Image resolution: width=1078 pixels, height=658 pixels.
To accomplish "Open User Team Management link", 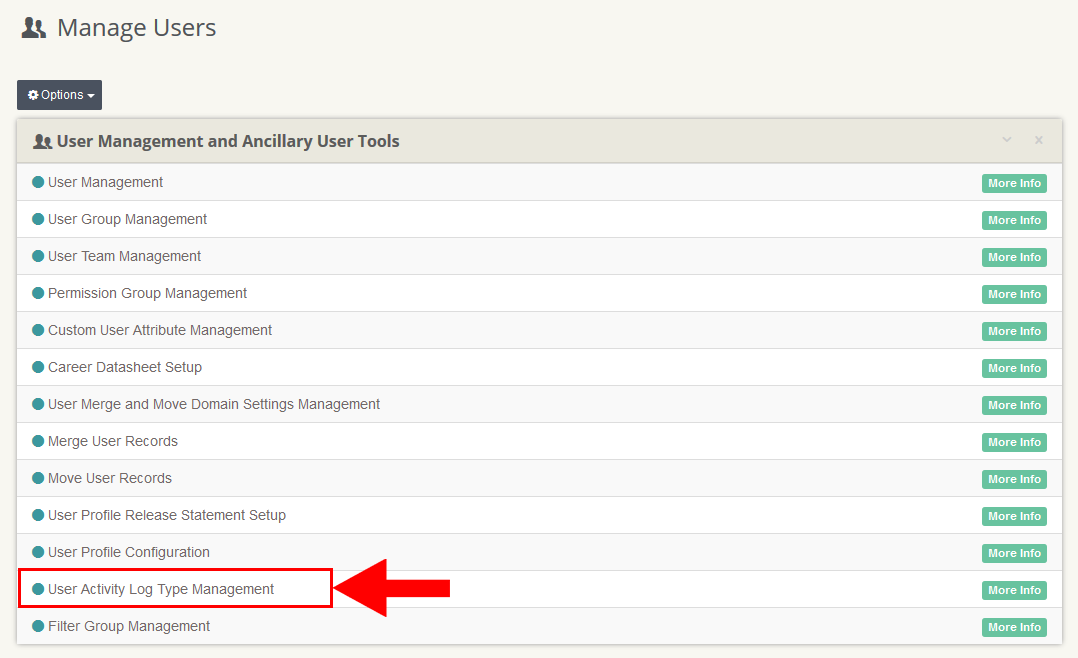I will point(124,256).
